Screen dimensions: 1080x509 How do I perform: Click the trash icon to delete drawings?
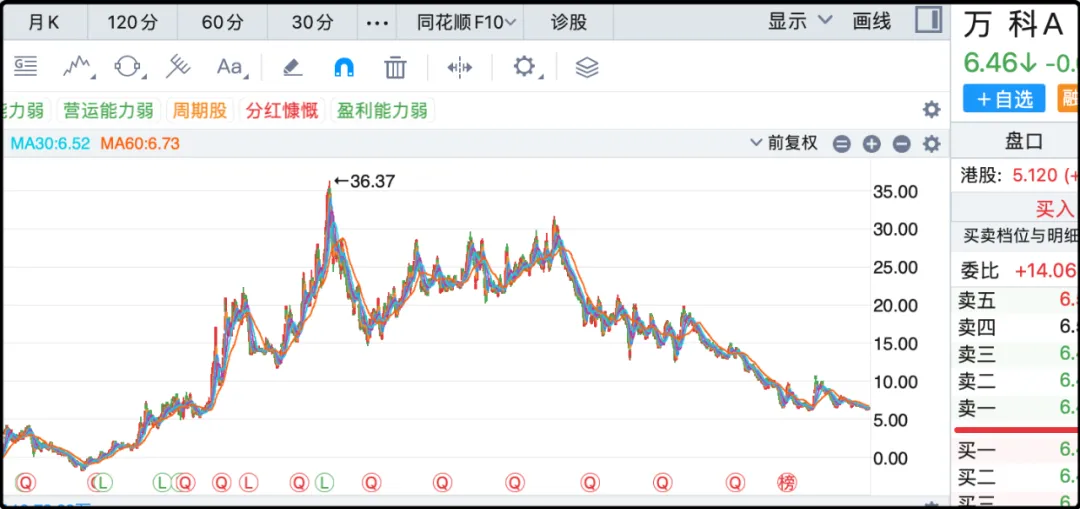(x=395, y=67)
